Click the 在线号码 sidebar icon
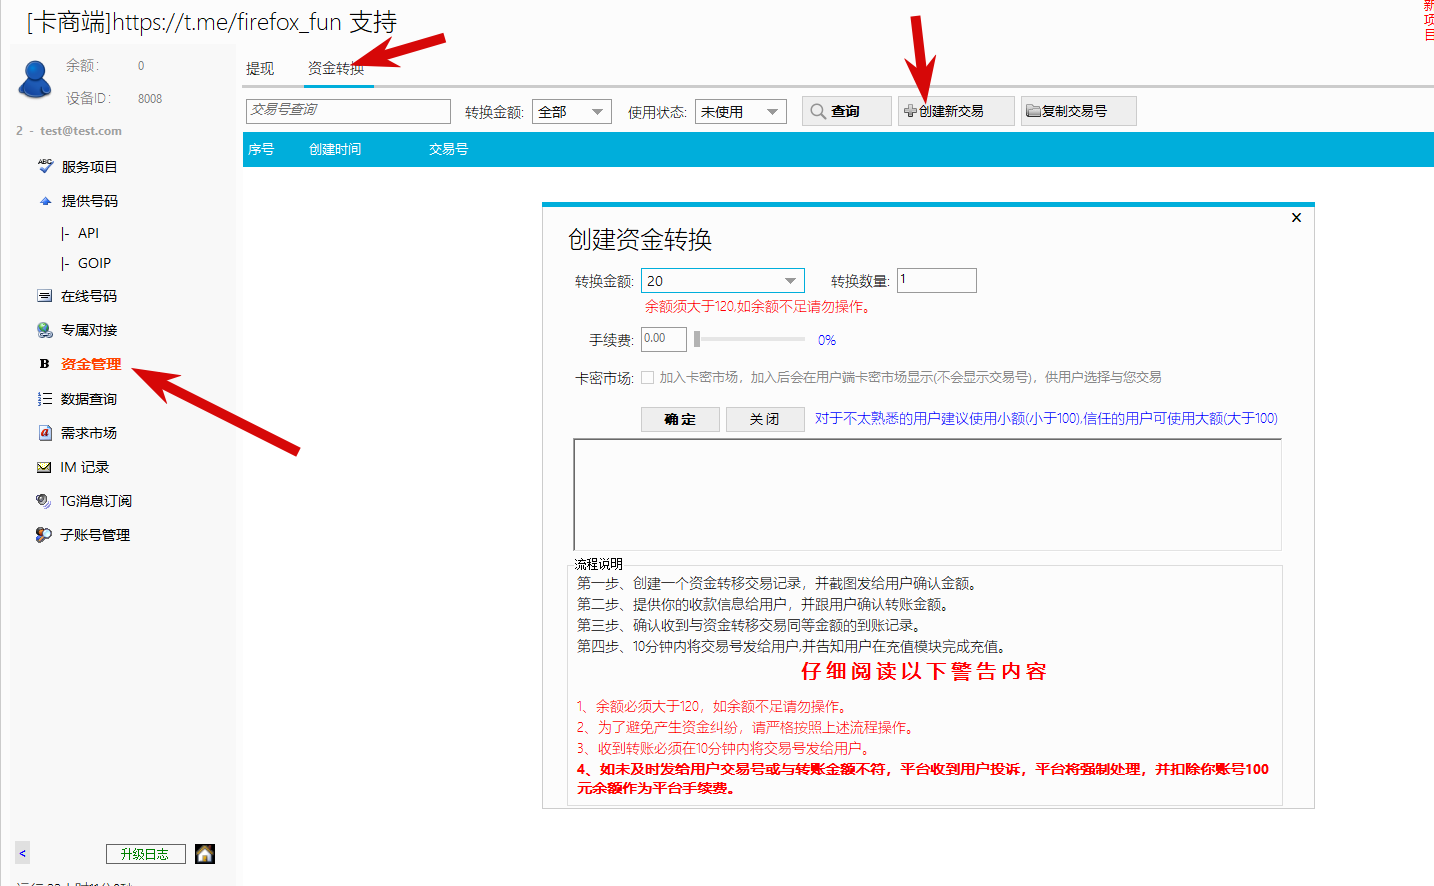This screenshot has width=1434, height=886. coord(44,296)
